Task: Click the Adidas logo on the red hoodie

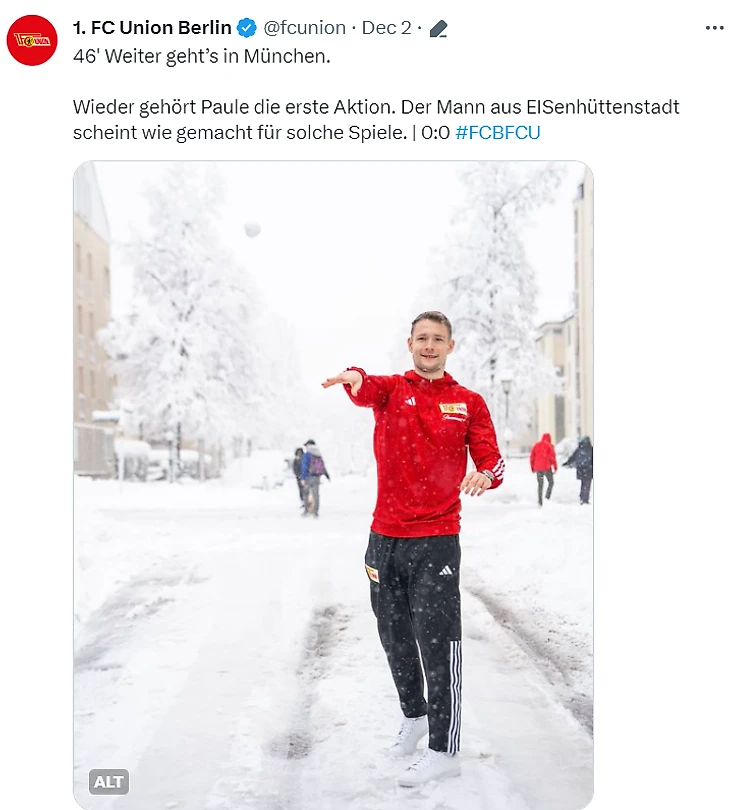Action: point(410,401)
